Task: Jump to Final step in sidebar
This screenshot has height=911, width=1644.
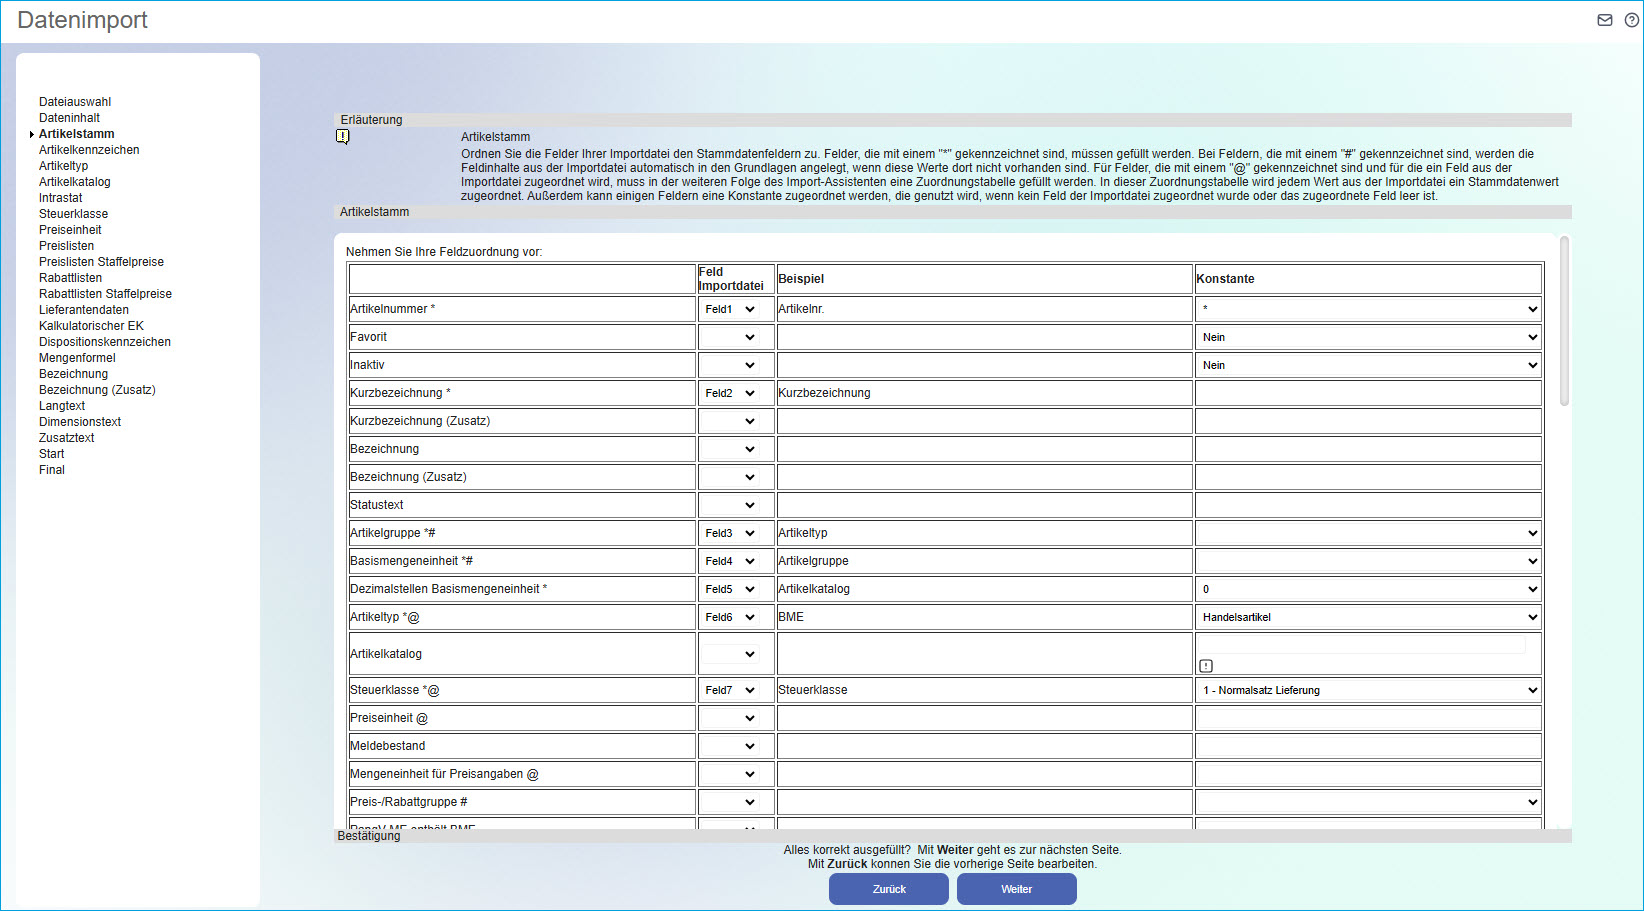Action: pyautogui.click(x=52, y=470)
